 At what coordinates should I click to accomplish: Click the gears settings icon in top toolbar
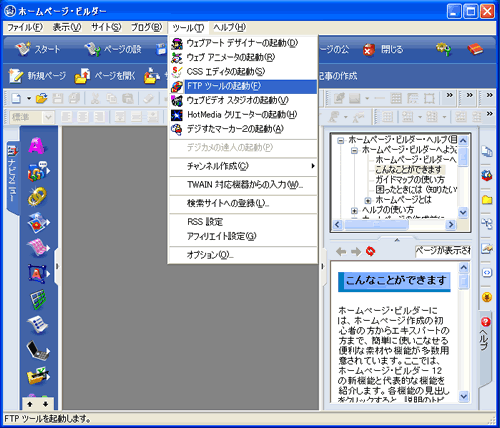[444, 50]
